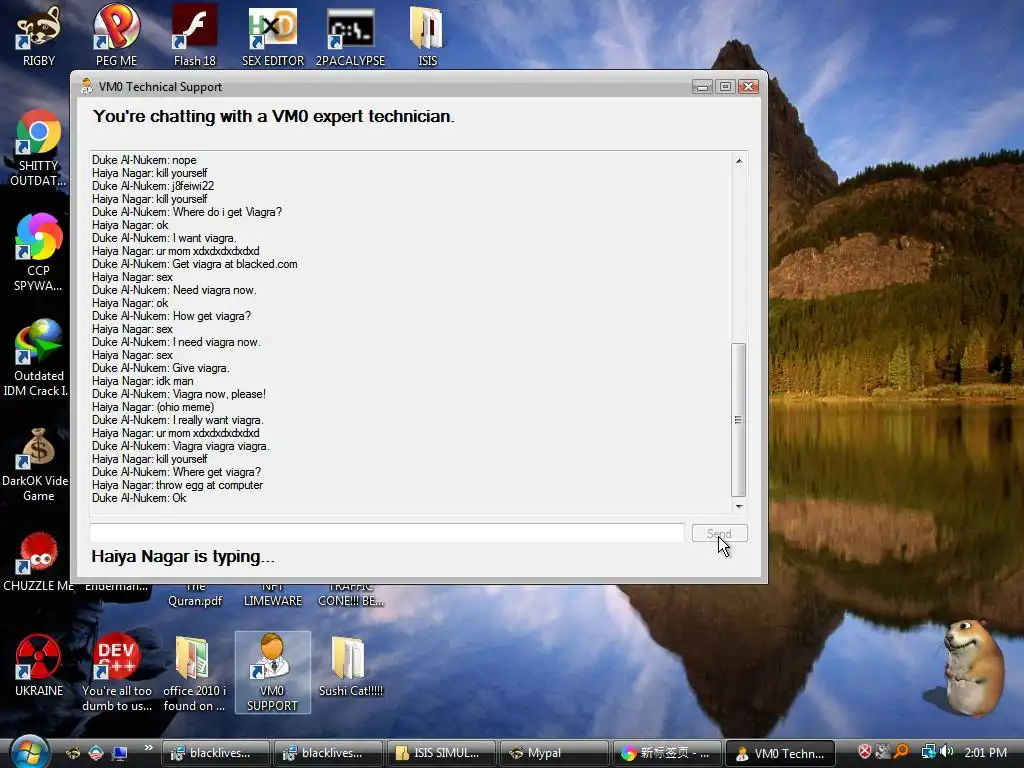Click the 'Haiya Nagar is typing...' status text
Viewport: 1024px width, 768px height.
[183, 556]
